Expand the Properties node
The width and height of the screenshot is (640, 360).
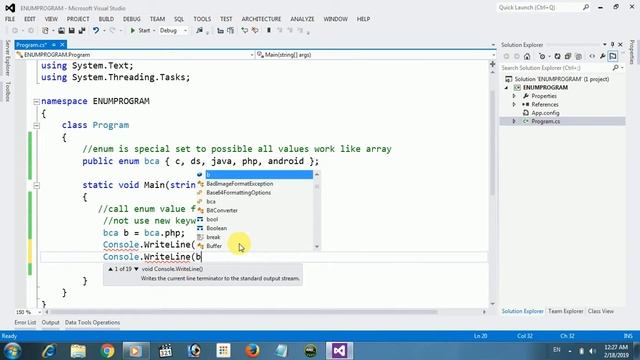[514, 96]
